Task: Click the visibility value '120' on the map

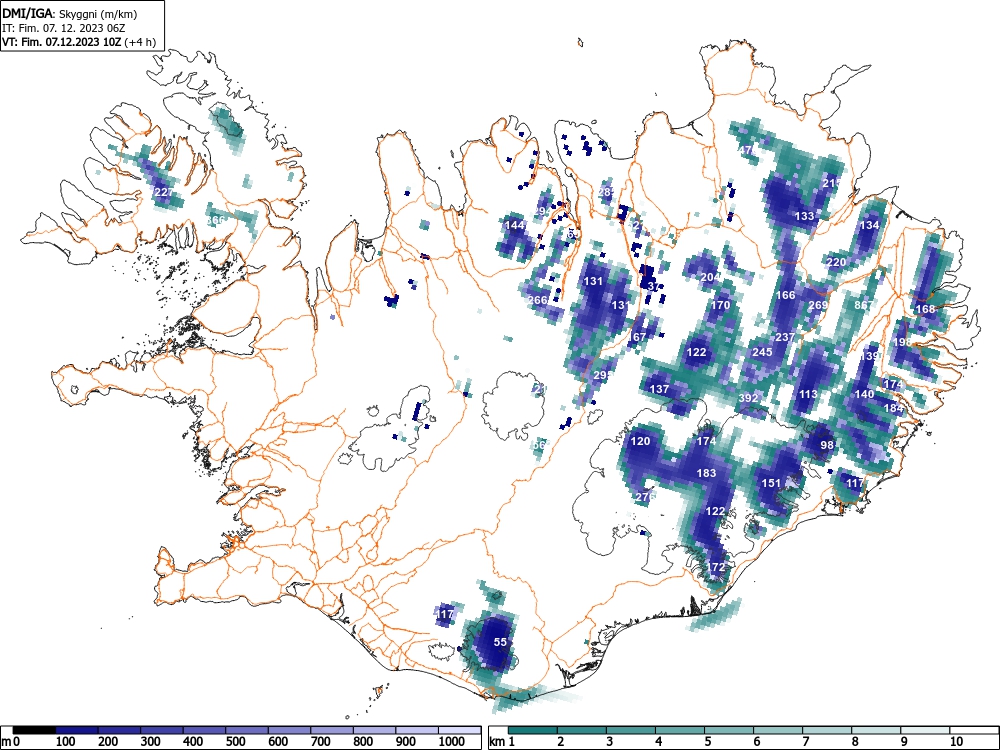Action: coord(640,441)
